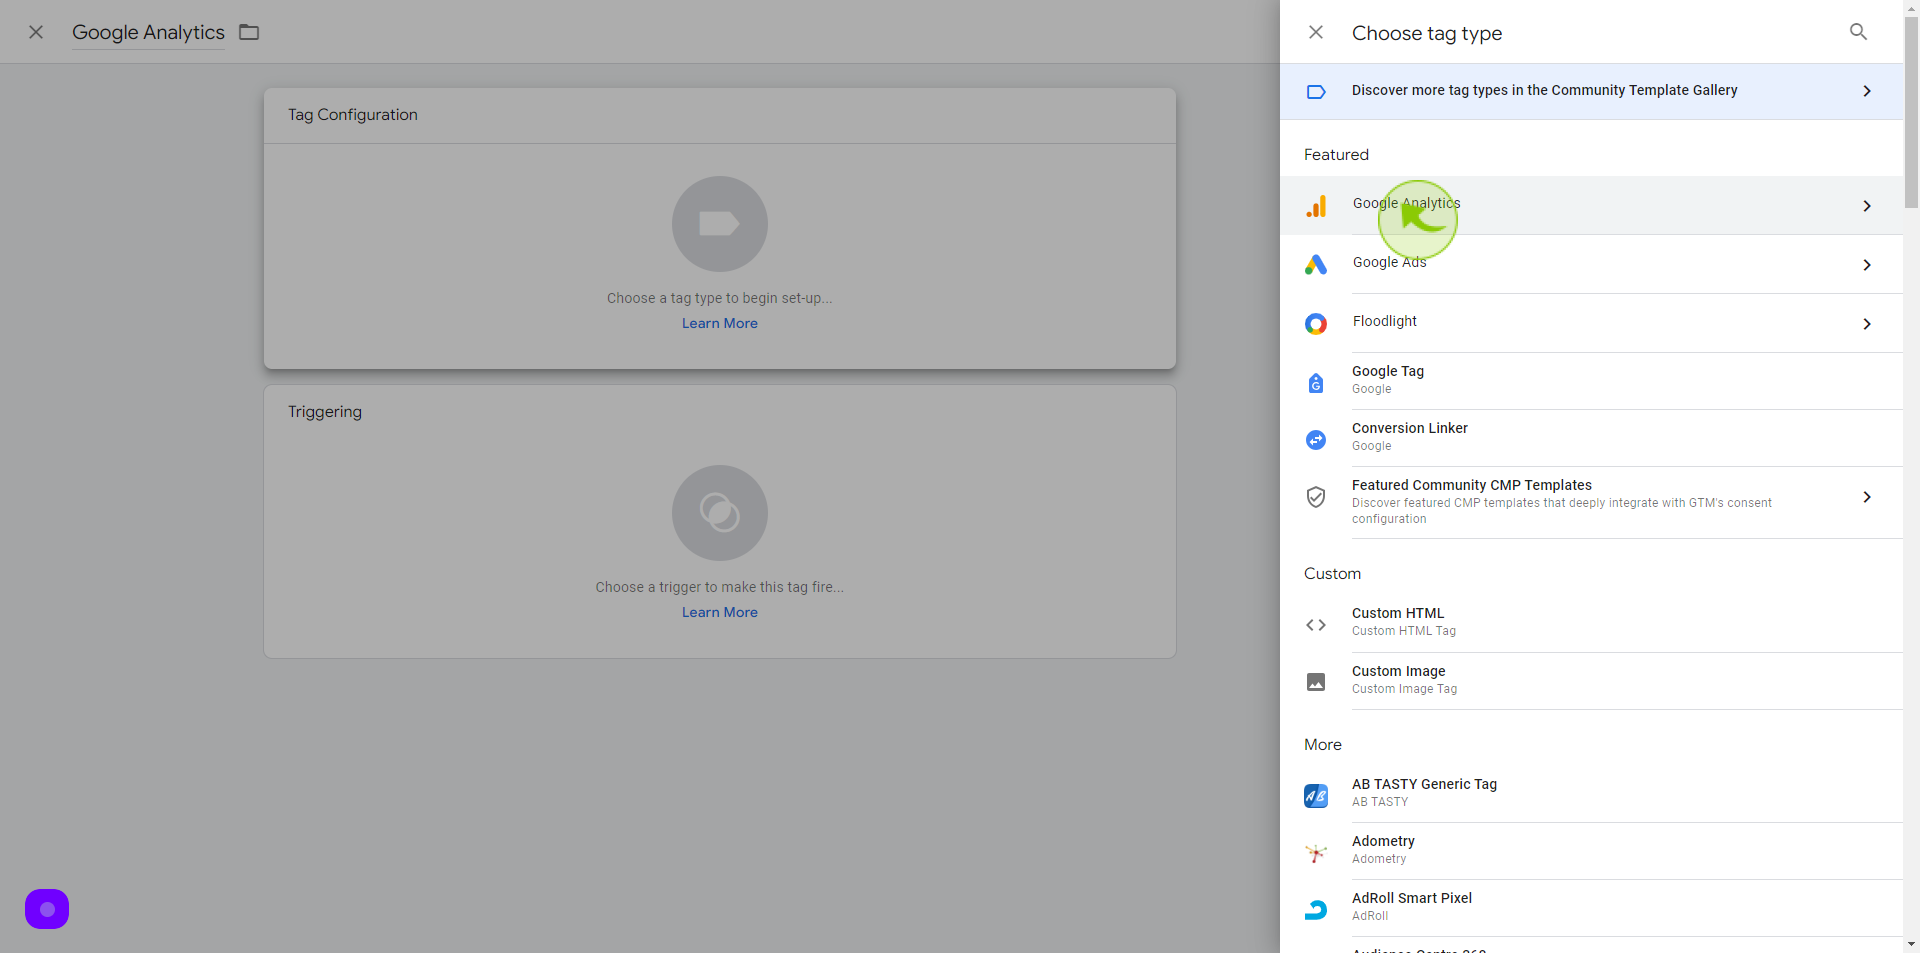Open search in tag type panel
Screen dimensions: 1920x953
(1858, 32)
